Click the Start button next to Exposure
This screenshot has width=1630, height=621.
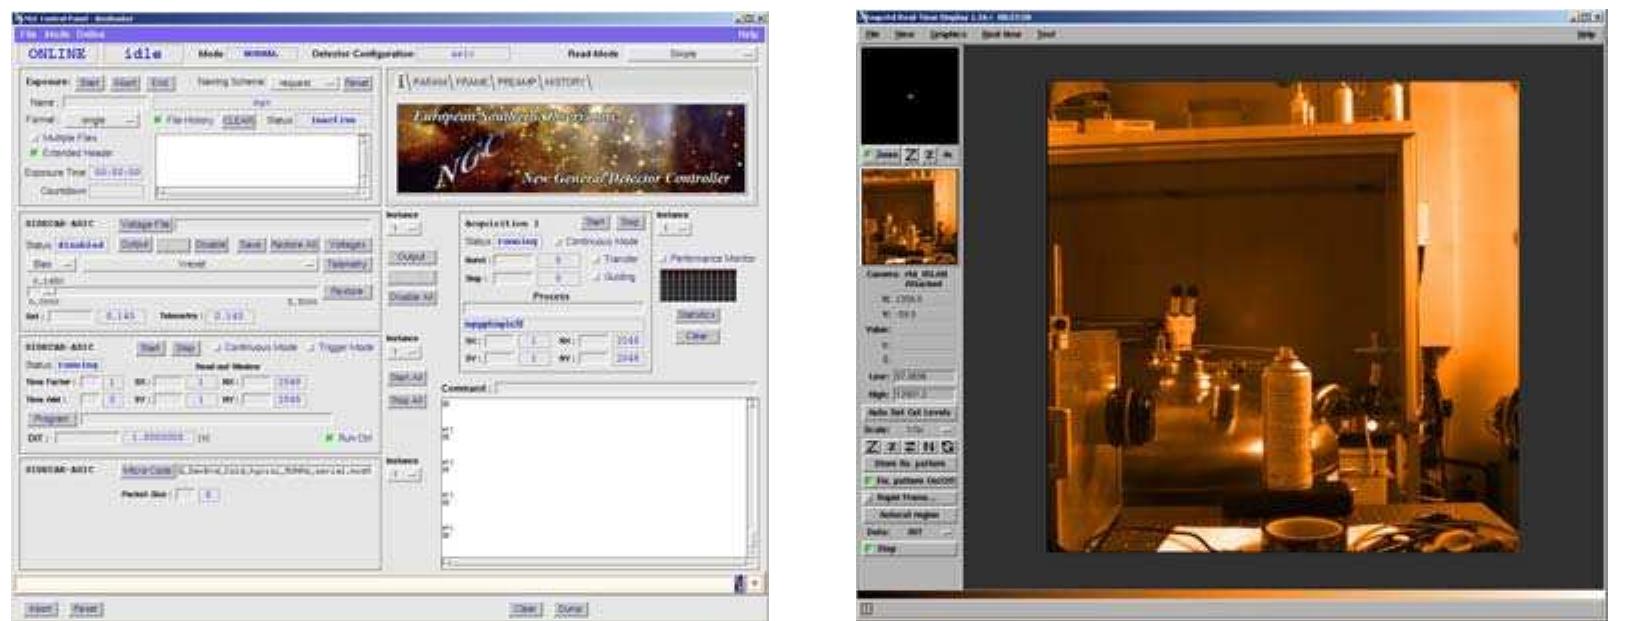tap(90, 83)
